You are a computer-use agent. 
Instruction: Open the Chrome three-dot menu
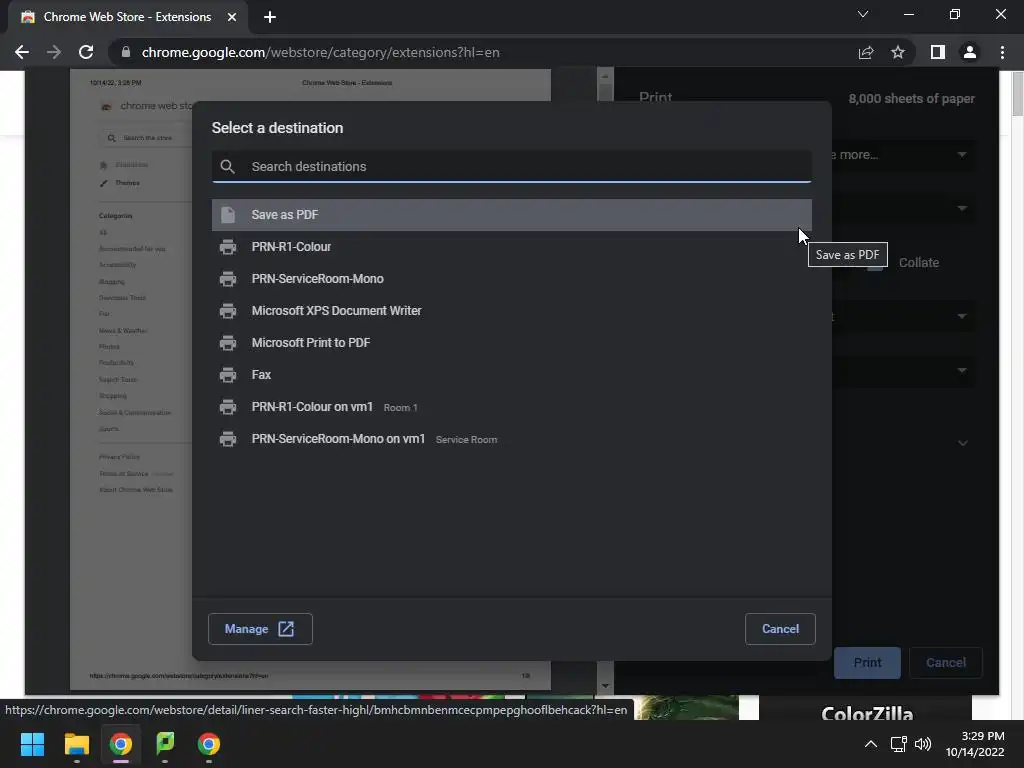click(1002, 52)
